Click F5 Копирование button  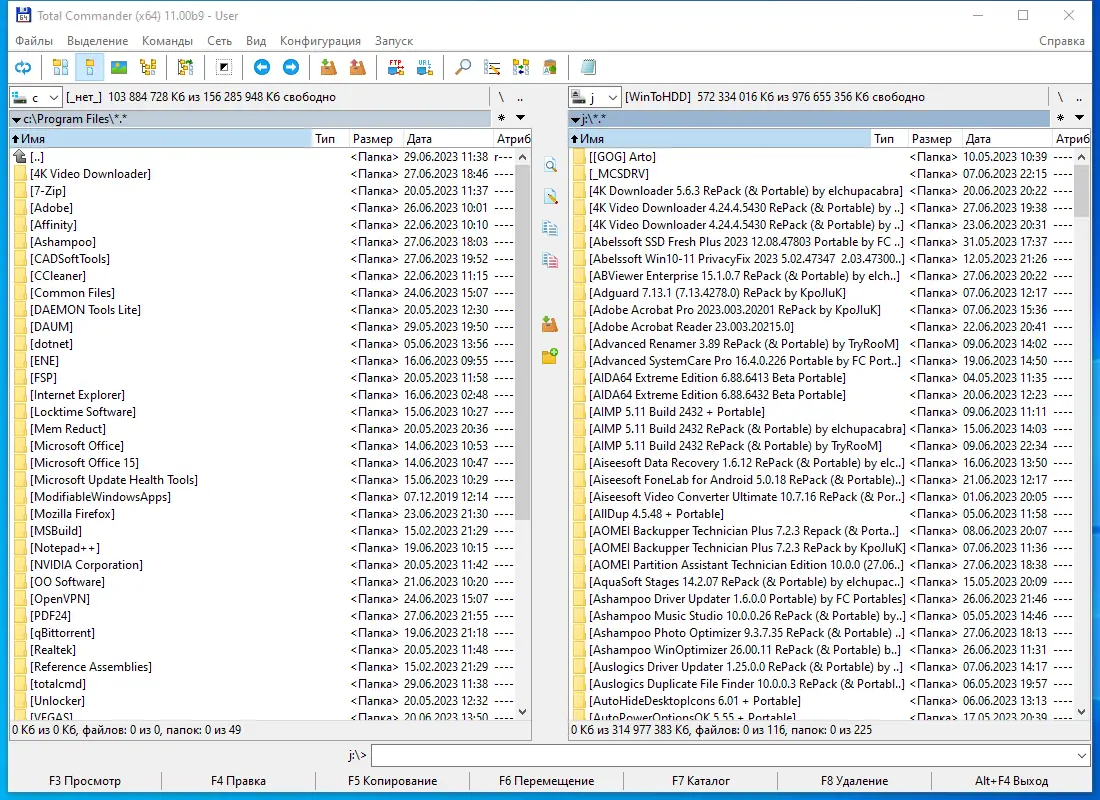[393, 780]
